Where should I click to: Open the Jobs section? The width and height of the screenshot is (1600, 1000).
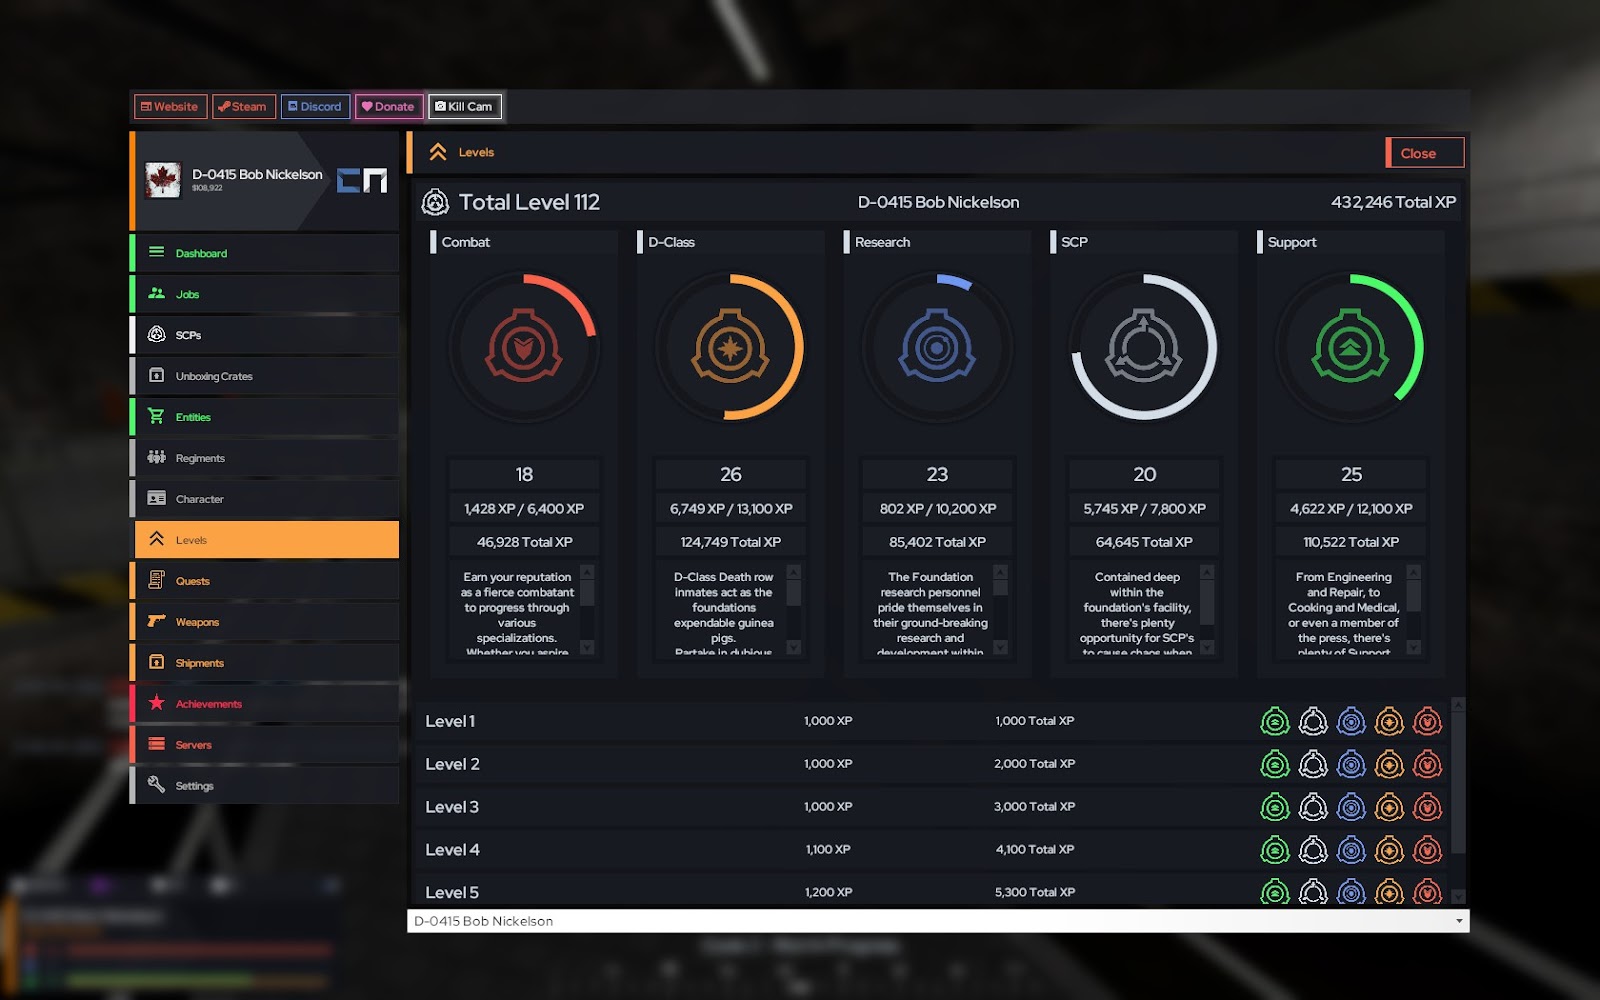click(266, 294)
